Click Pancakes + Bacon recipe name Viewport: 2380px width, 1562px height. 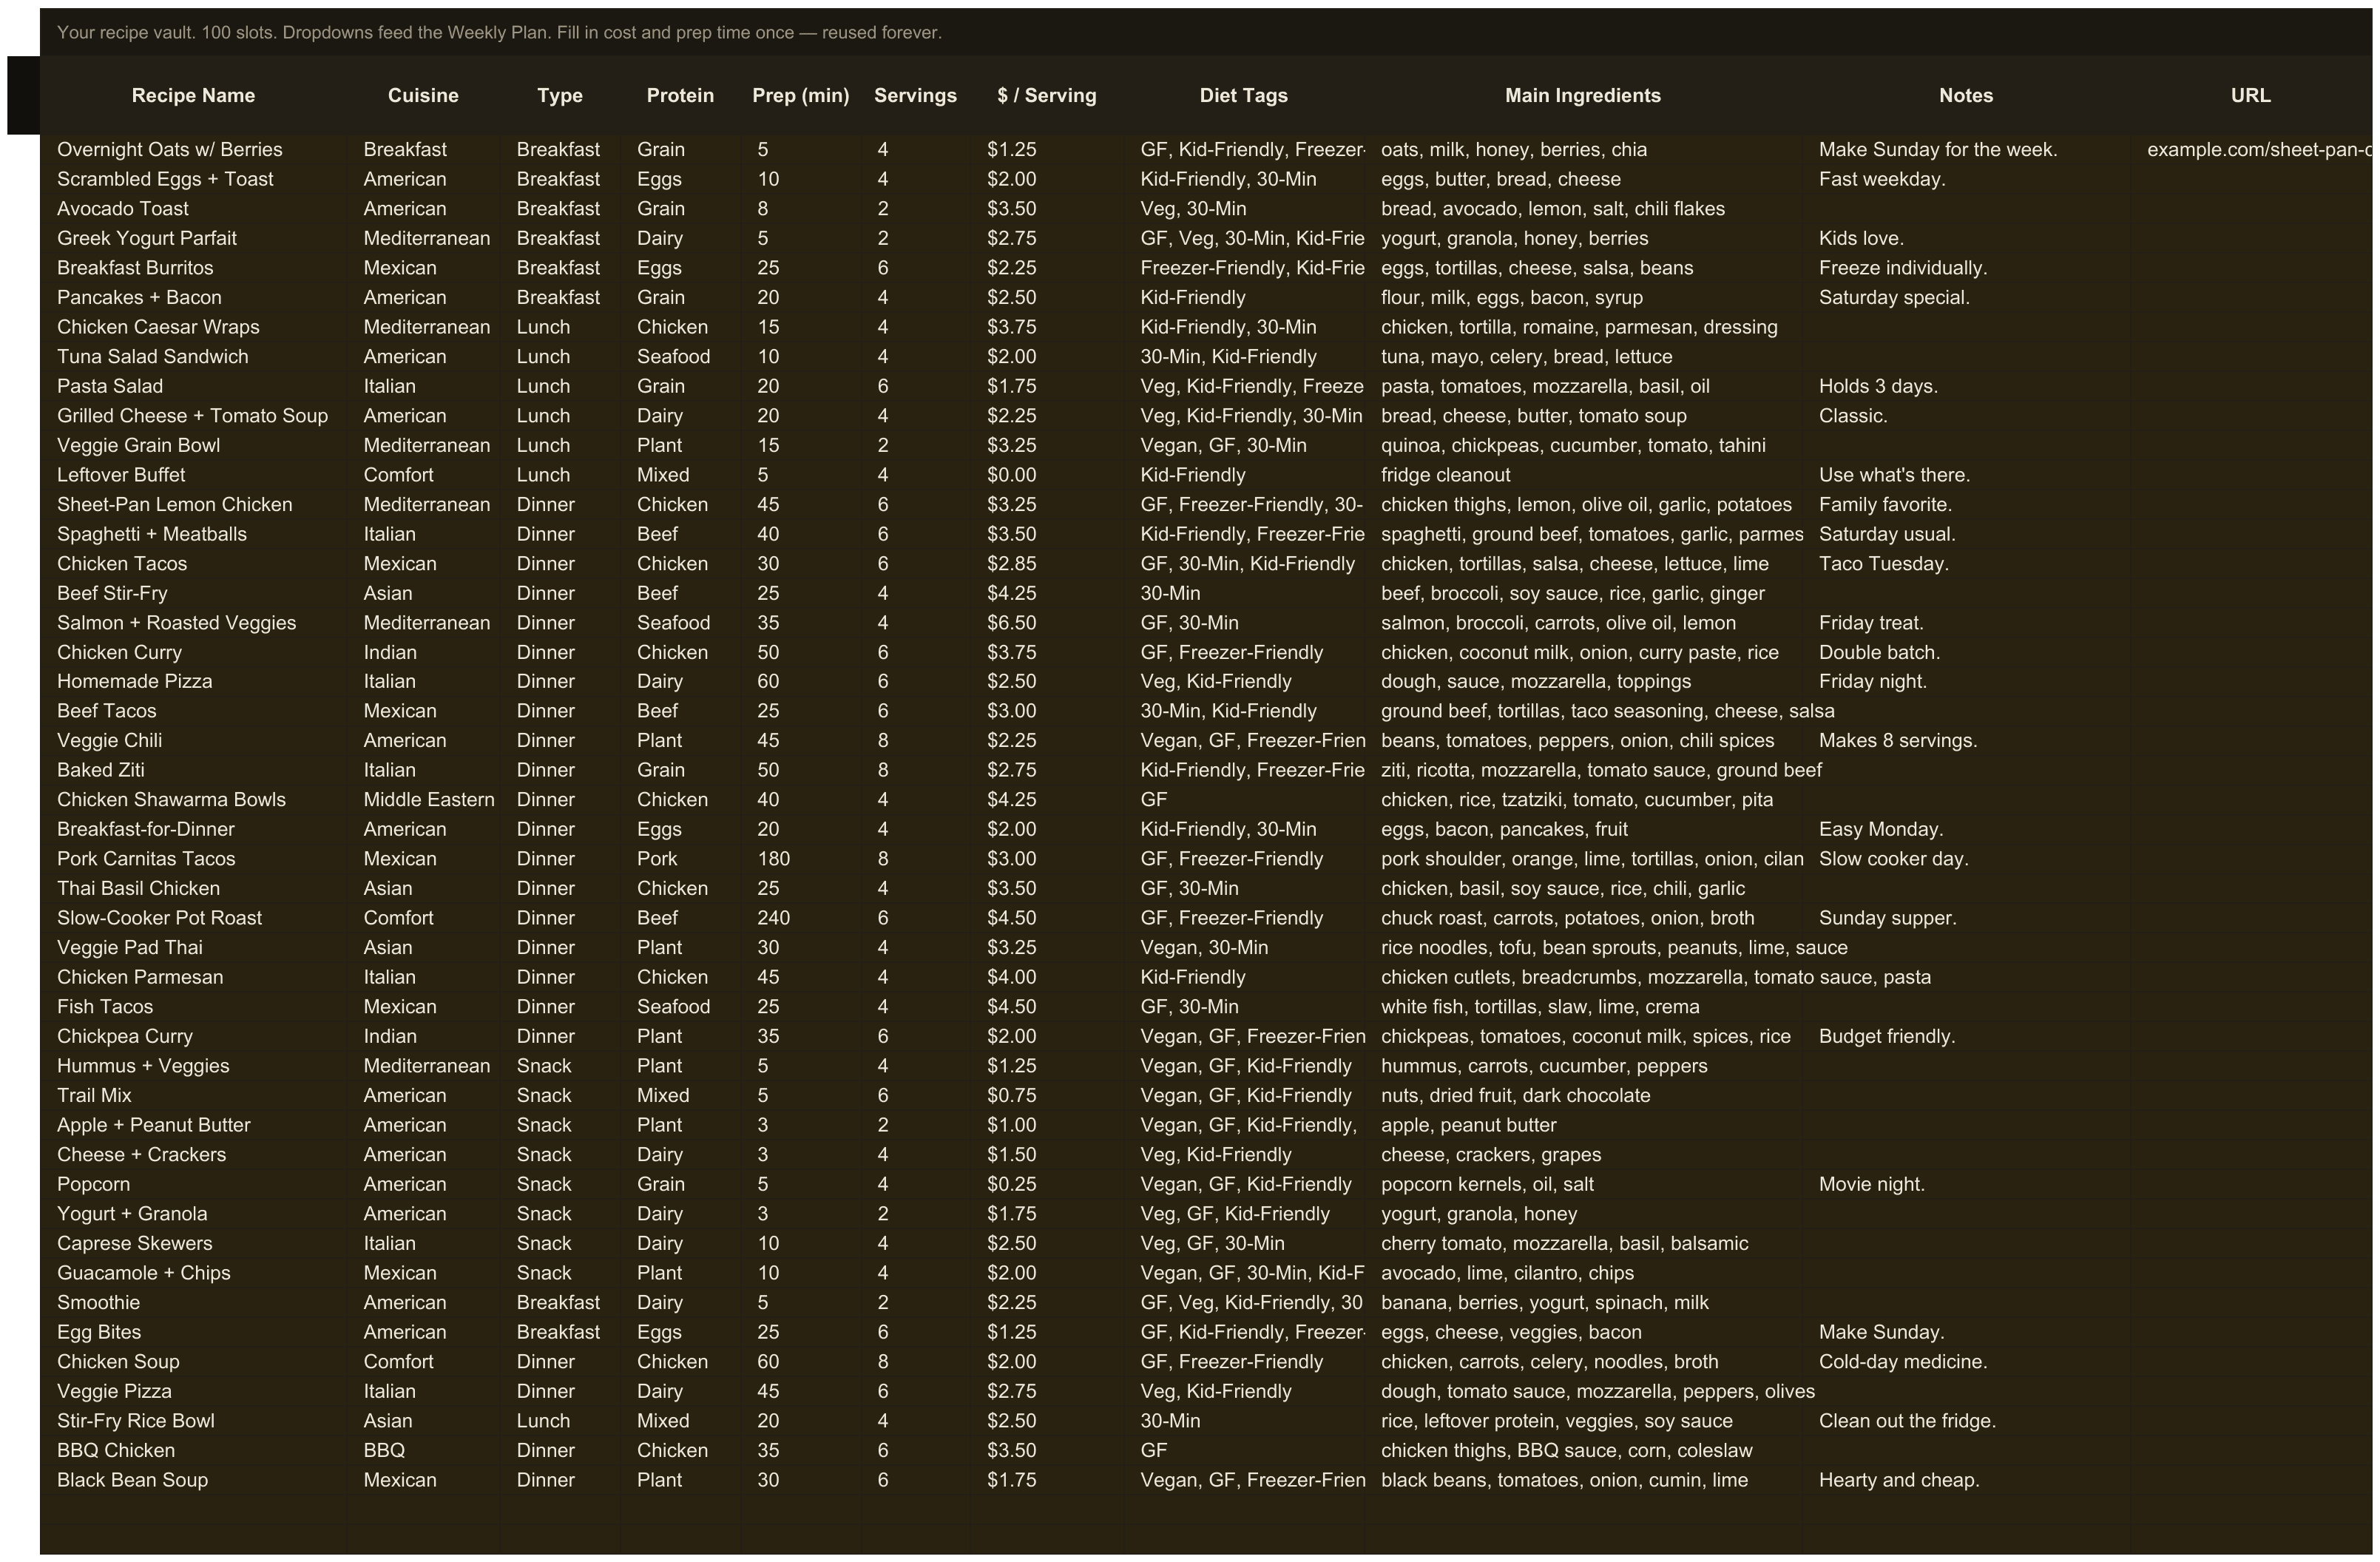pyautogui.click(x=193, y=298)
